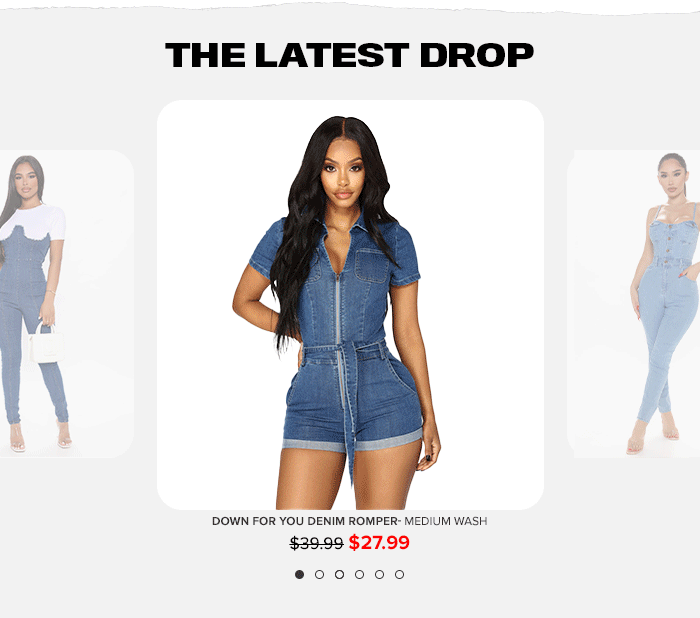The height and width of the screenshot is (618, 700).
Task: Click the Medium Wash variant text
Action: [446, 521]
